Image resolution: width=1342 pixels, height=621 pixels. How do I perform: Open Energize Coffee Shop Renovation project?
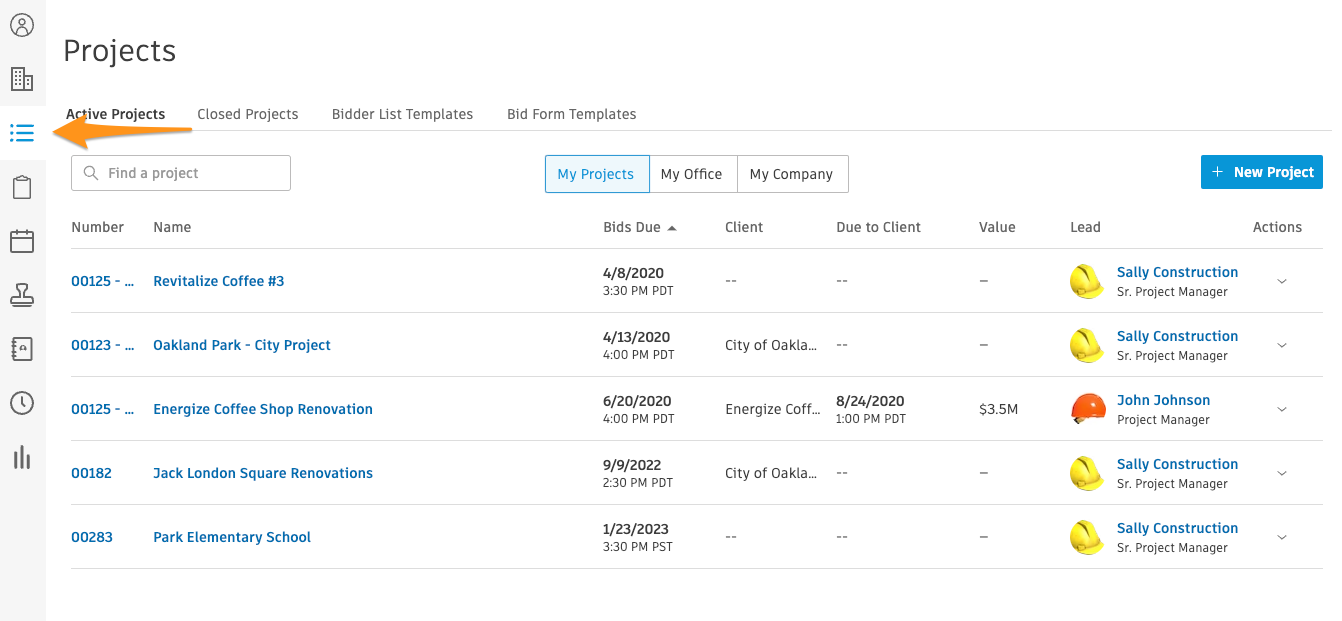pyautogui.click(x=263, y=409)
